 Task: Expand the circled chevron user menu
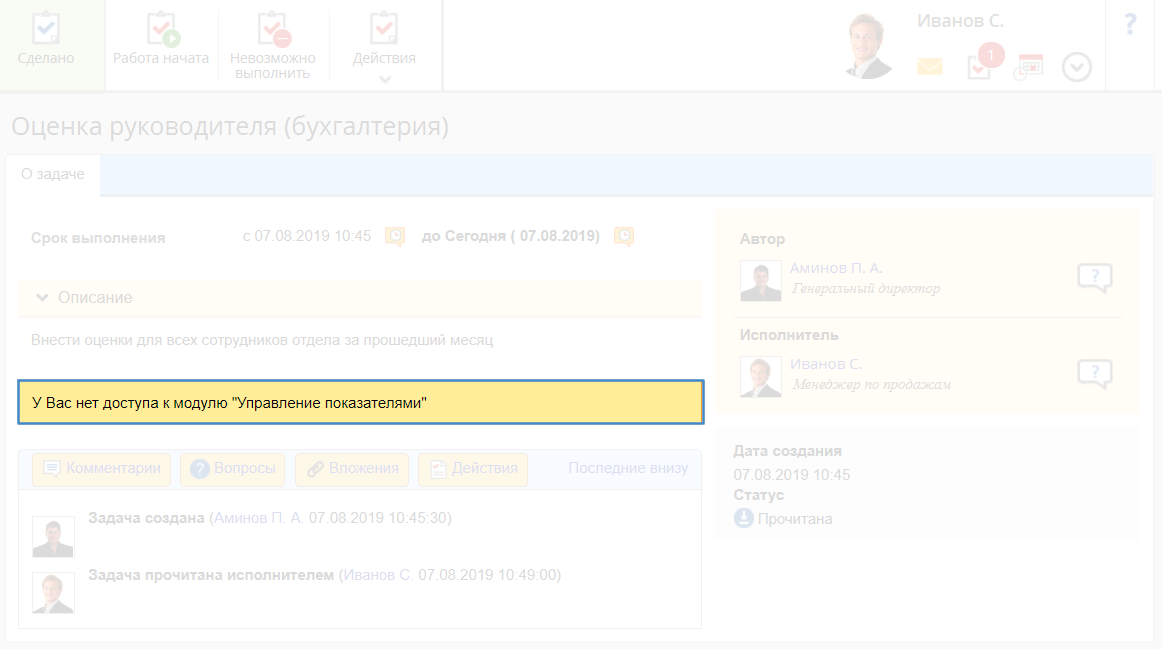1076,67
